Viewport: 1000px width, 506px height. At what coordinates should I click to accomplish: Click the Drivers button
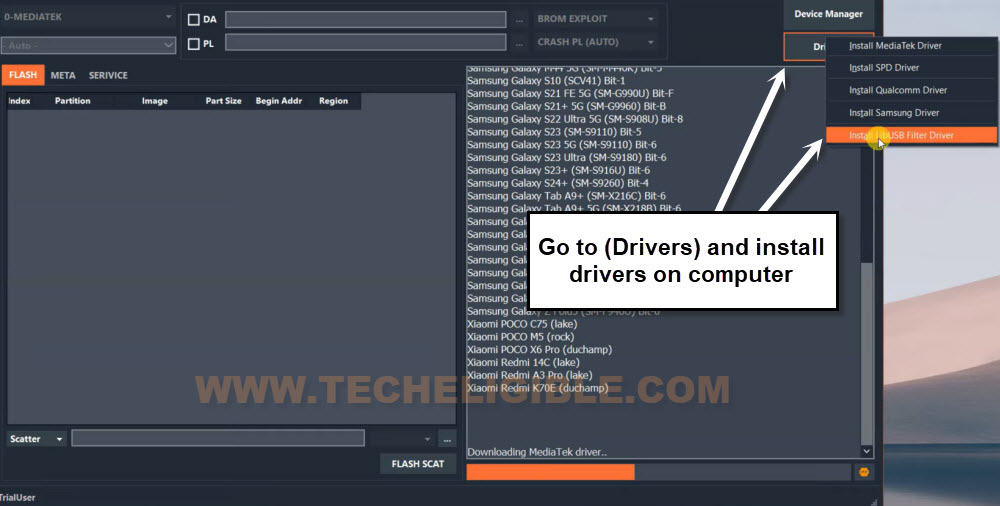pos(805,47)
